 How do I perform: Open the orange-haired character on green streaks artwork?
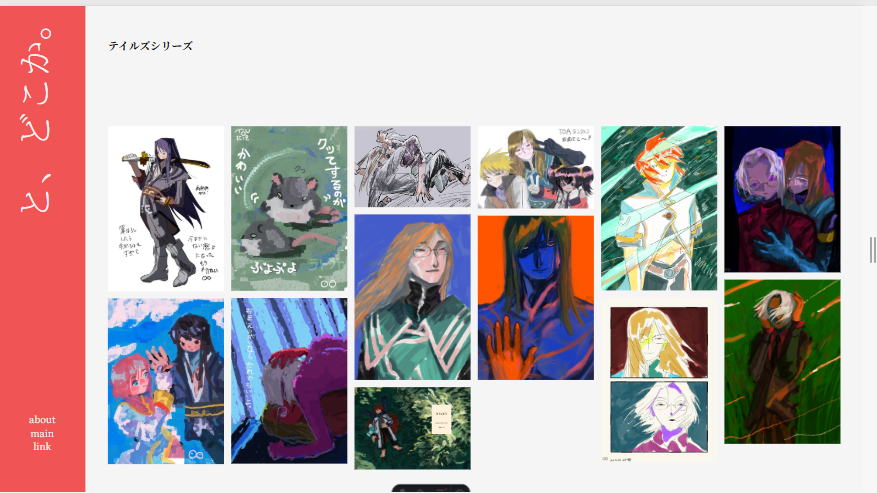tap(659, 208)
